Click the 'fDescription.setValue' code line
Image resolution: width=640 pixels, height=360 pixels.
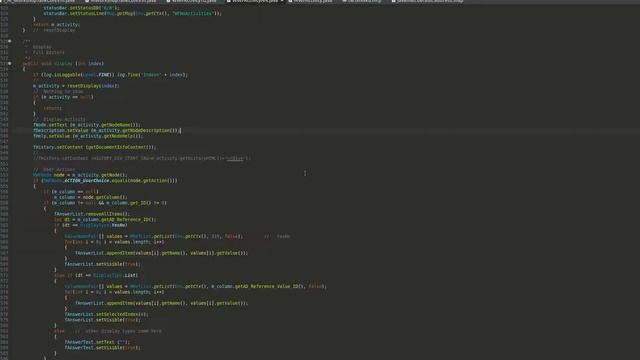tap(106, 131)
